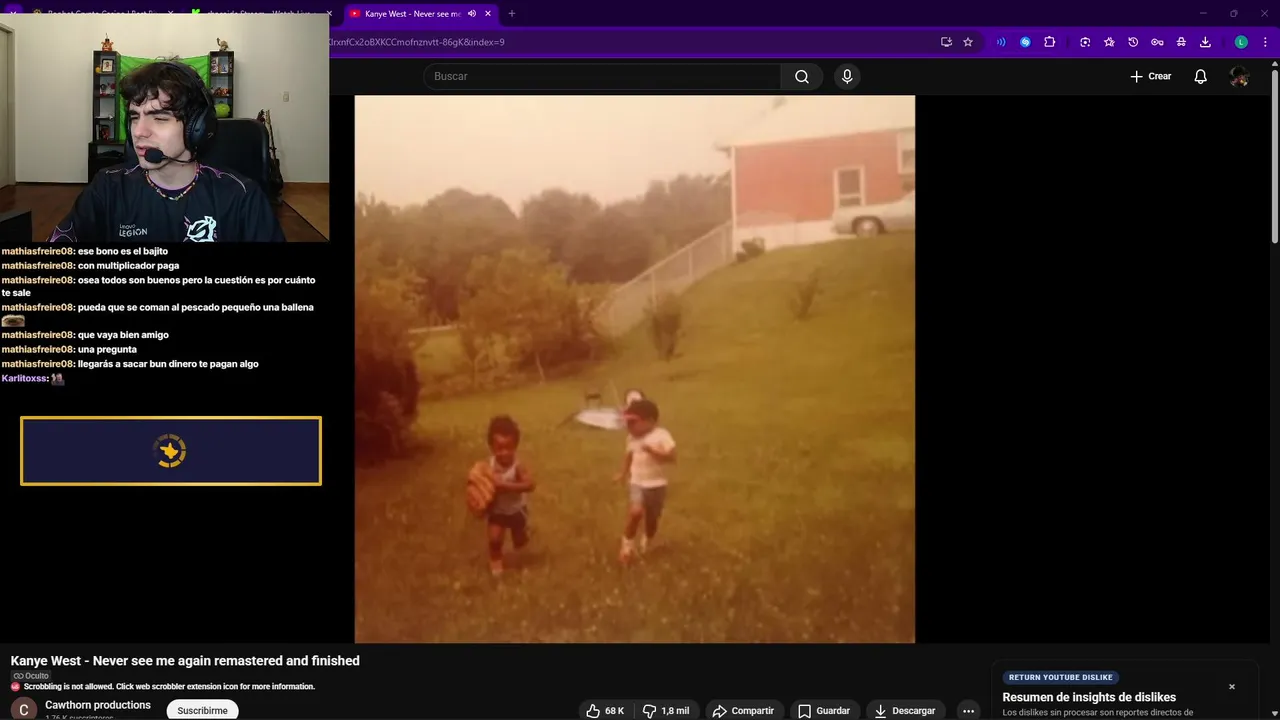Switch to the Watch Live stream tab
1280x720 pixels.
click(262, 14)
